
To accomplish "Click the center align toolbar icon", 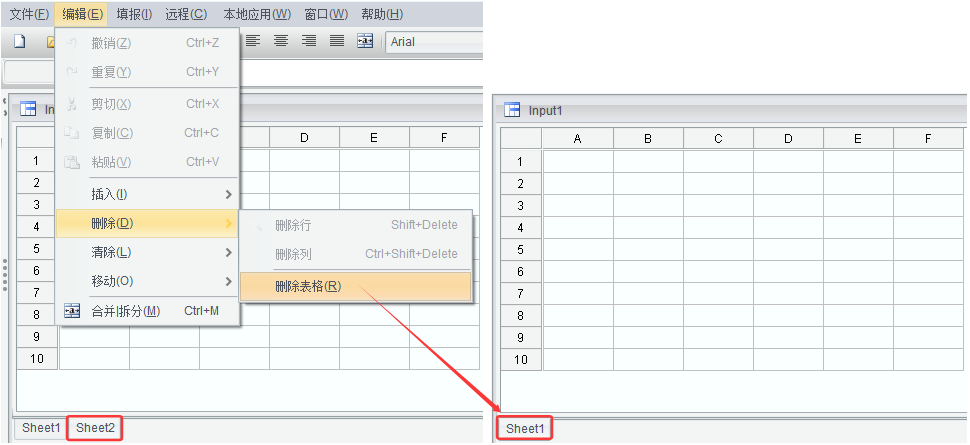I will click(x=281, y=41).
